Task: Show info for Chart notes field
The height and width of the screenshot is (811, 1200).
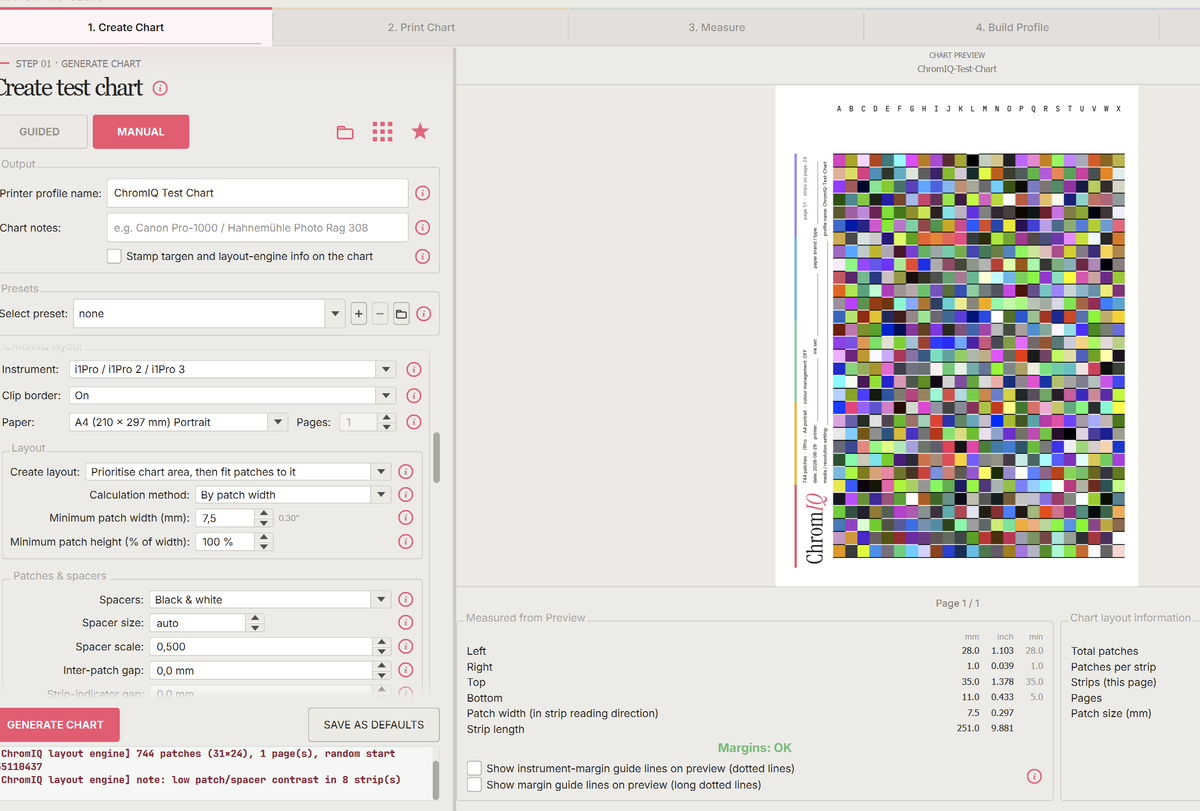Action: [x=422, y=228]
